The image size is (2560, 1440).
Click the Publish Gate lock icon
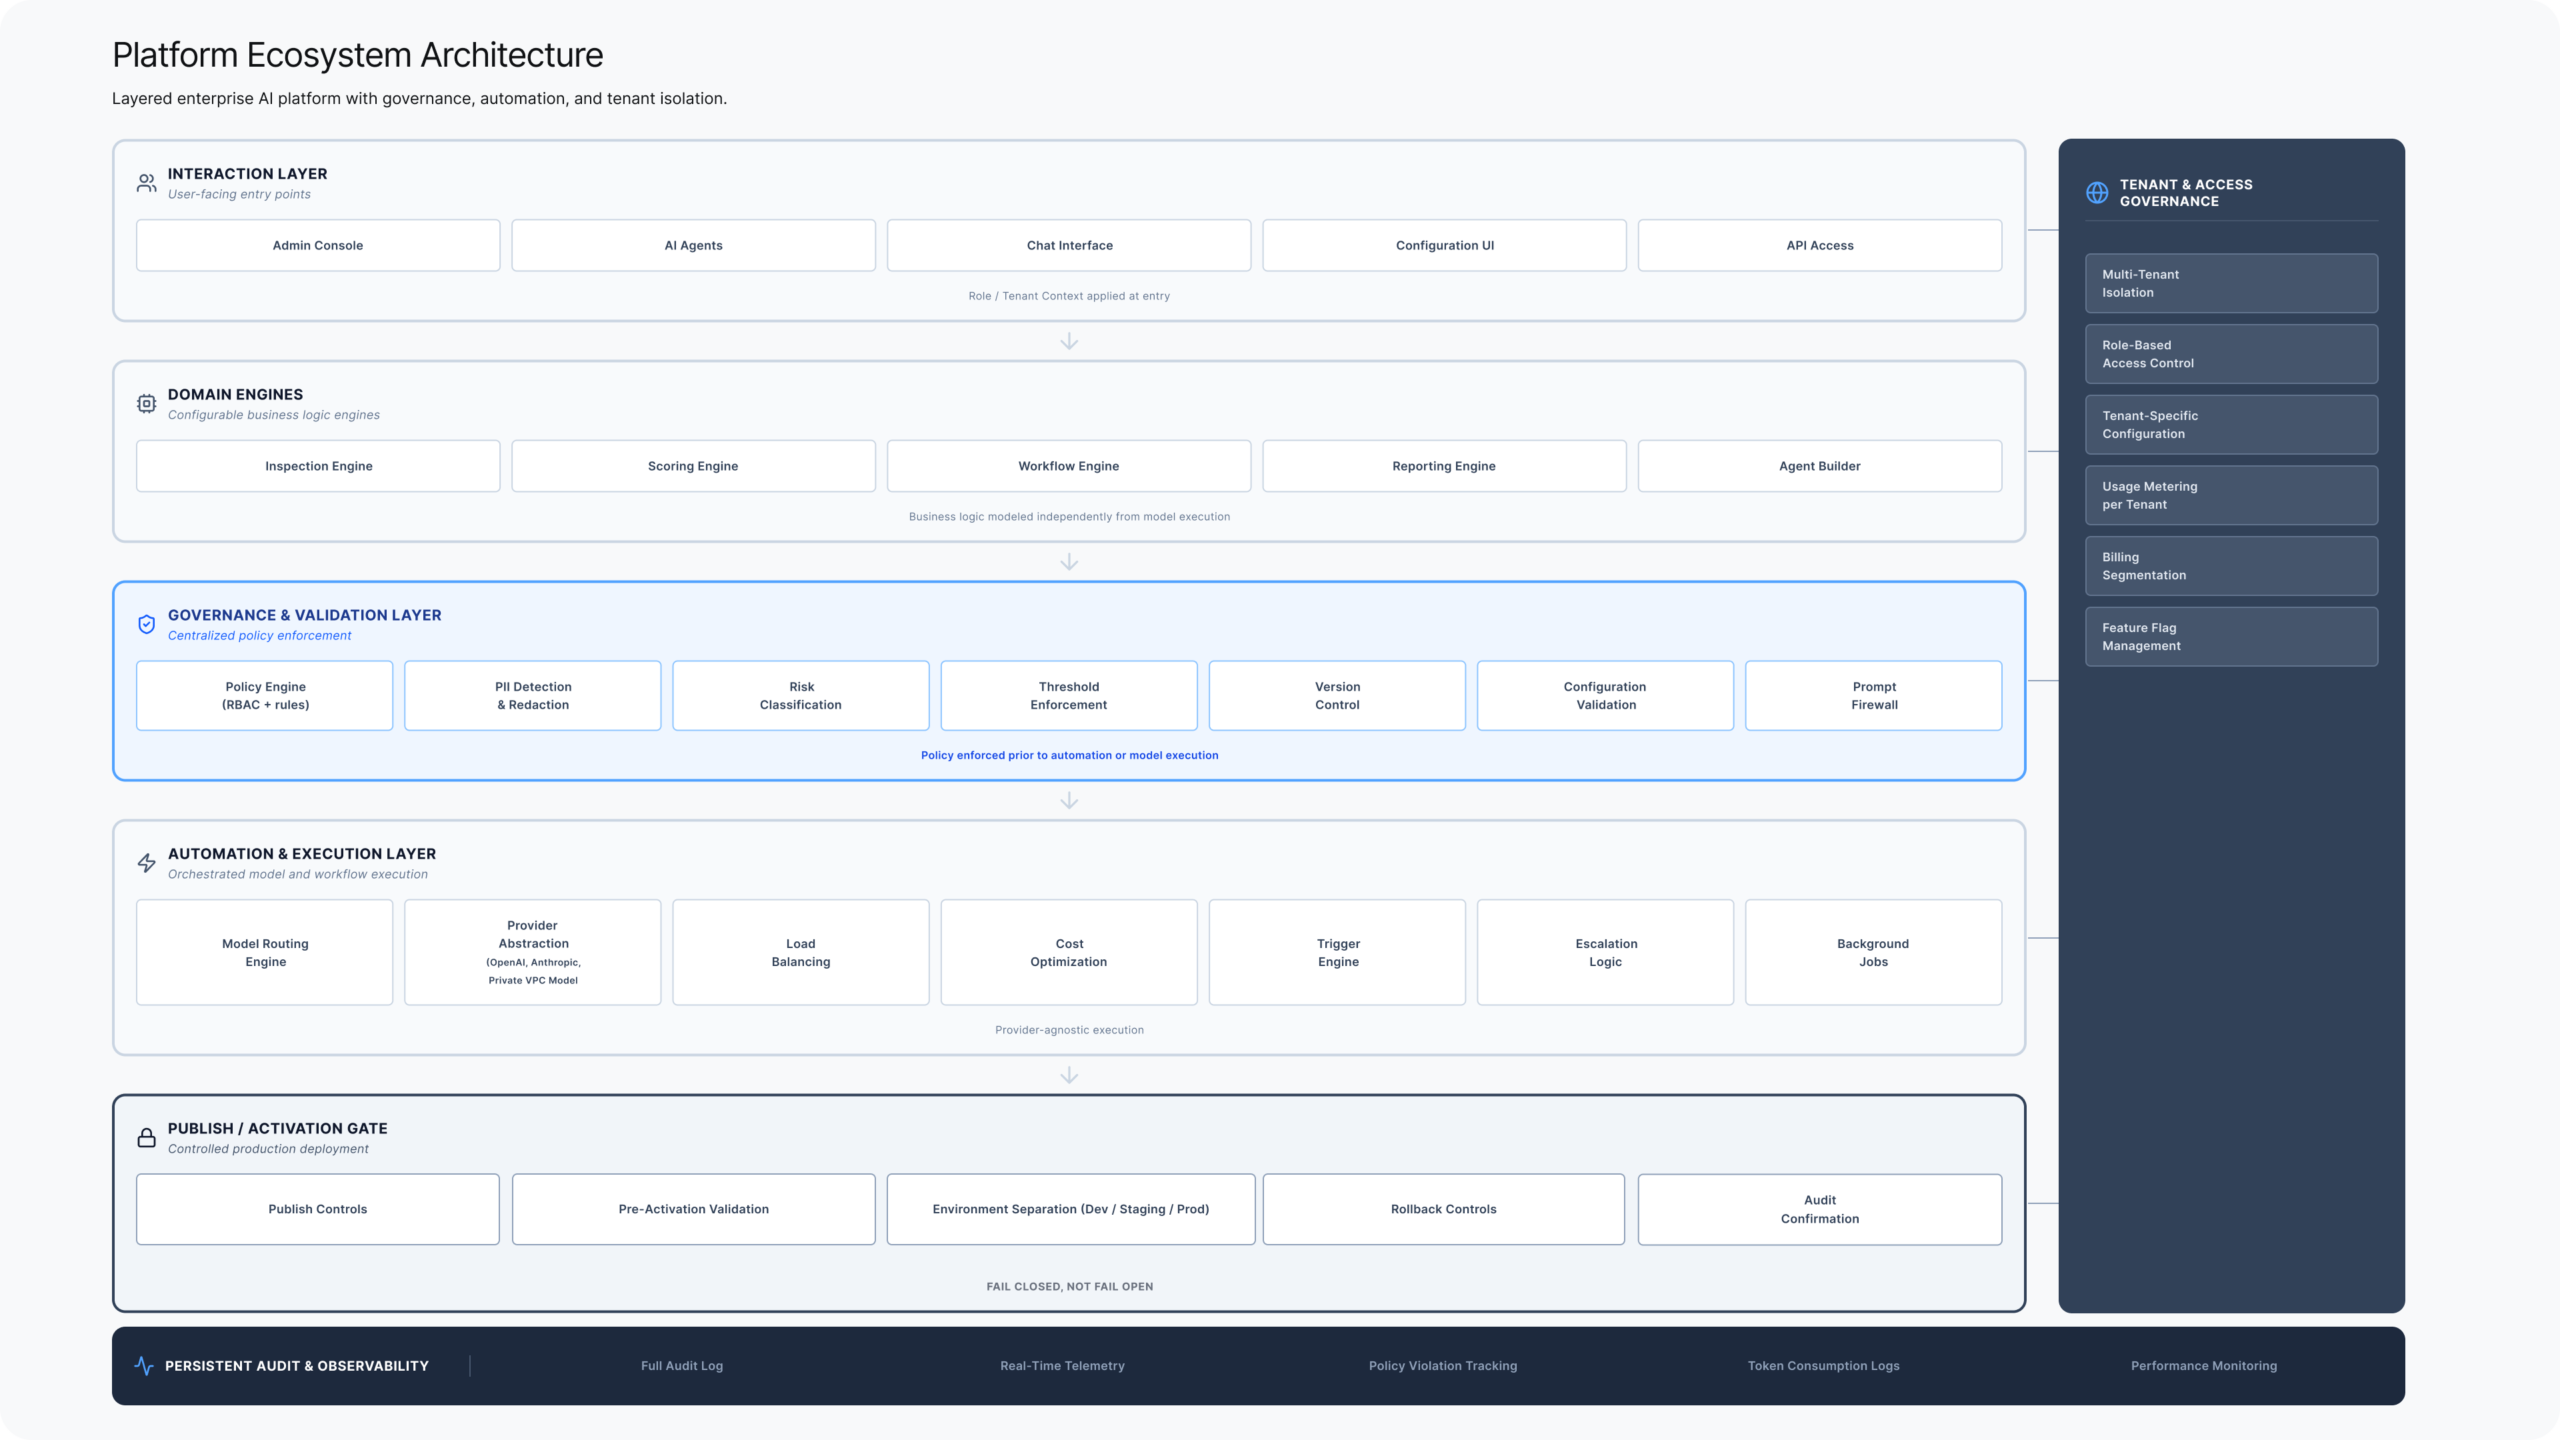click(146, 1138)
